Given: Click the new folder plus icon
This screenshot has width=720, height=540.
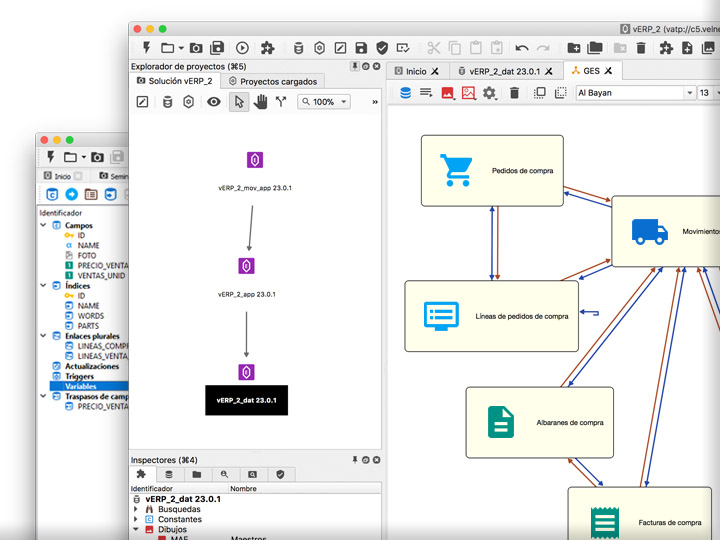Looking at the screenshot, I should [x=574, y=48].
